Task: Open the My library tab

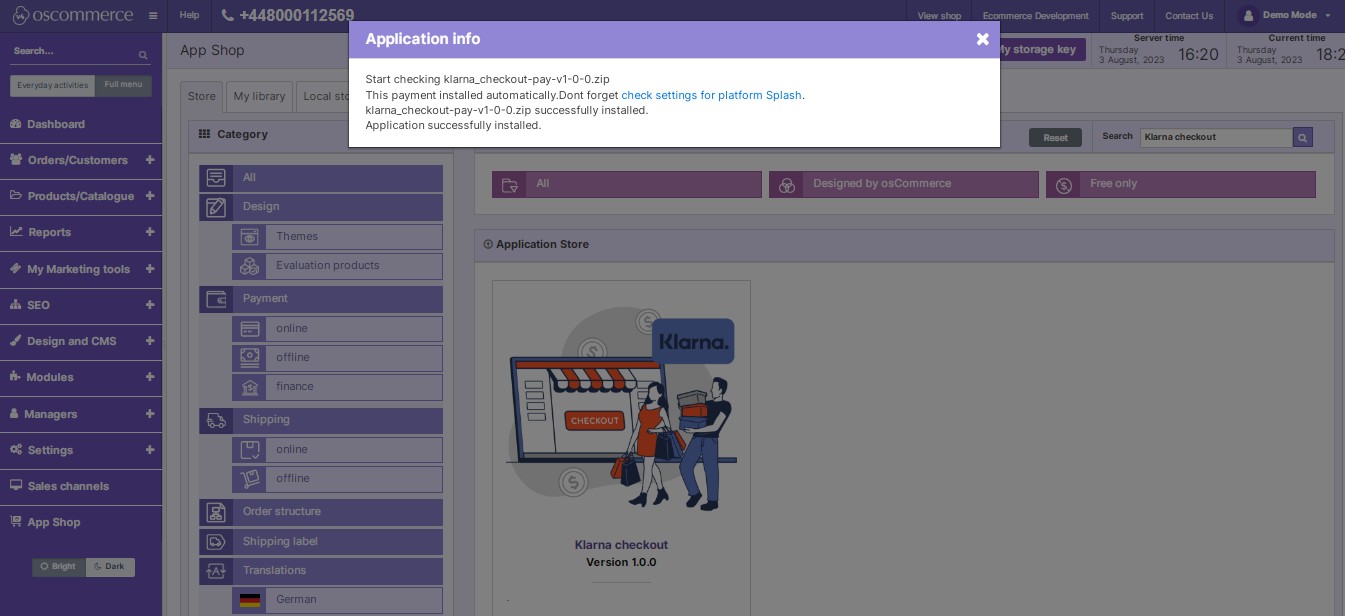Action: (x=259, y=97)
